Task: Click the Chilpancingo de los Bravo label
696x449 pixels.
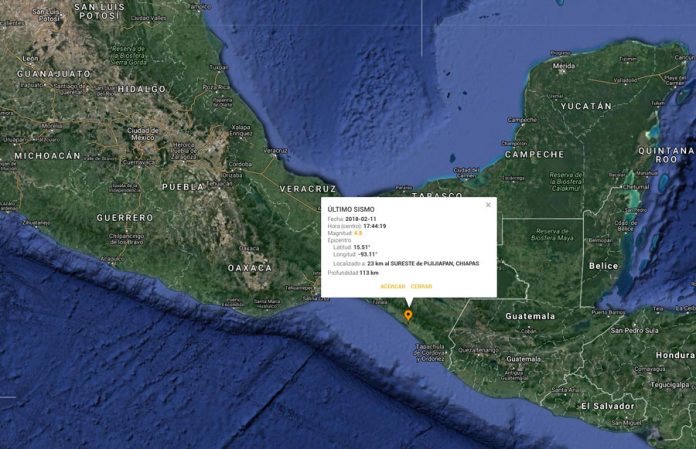Action: pos(127,239)
